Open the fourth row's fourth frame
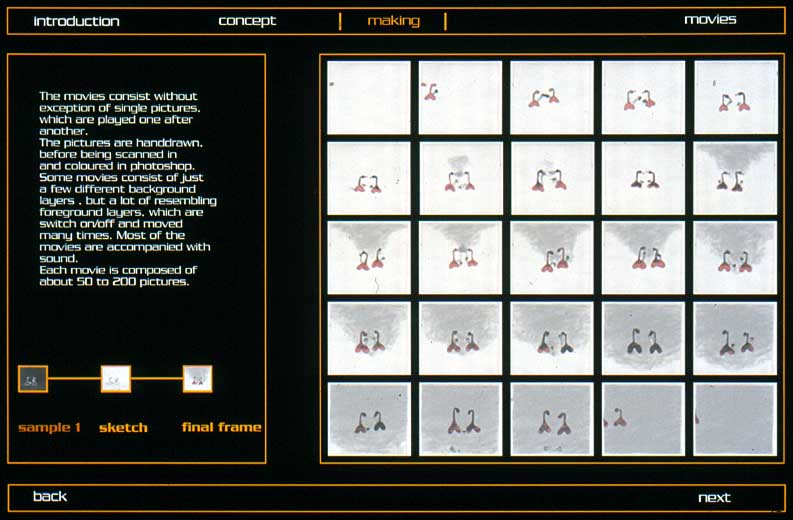Viewport: 793px width, 520px height. pyautogui.click(x=643, y=338)
